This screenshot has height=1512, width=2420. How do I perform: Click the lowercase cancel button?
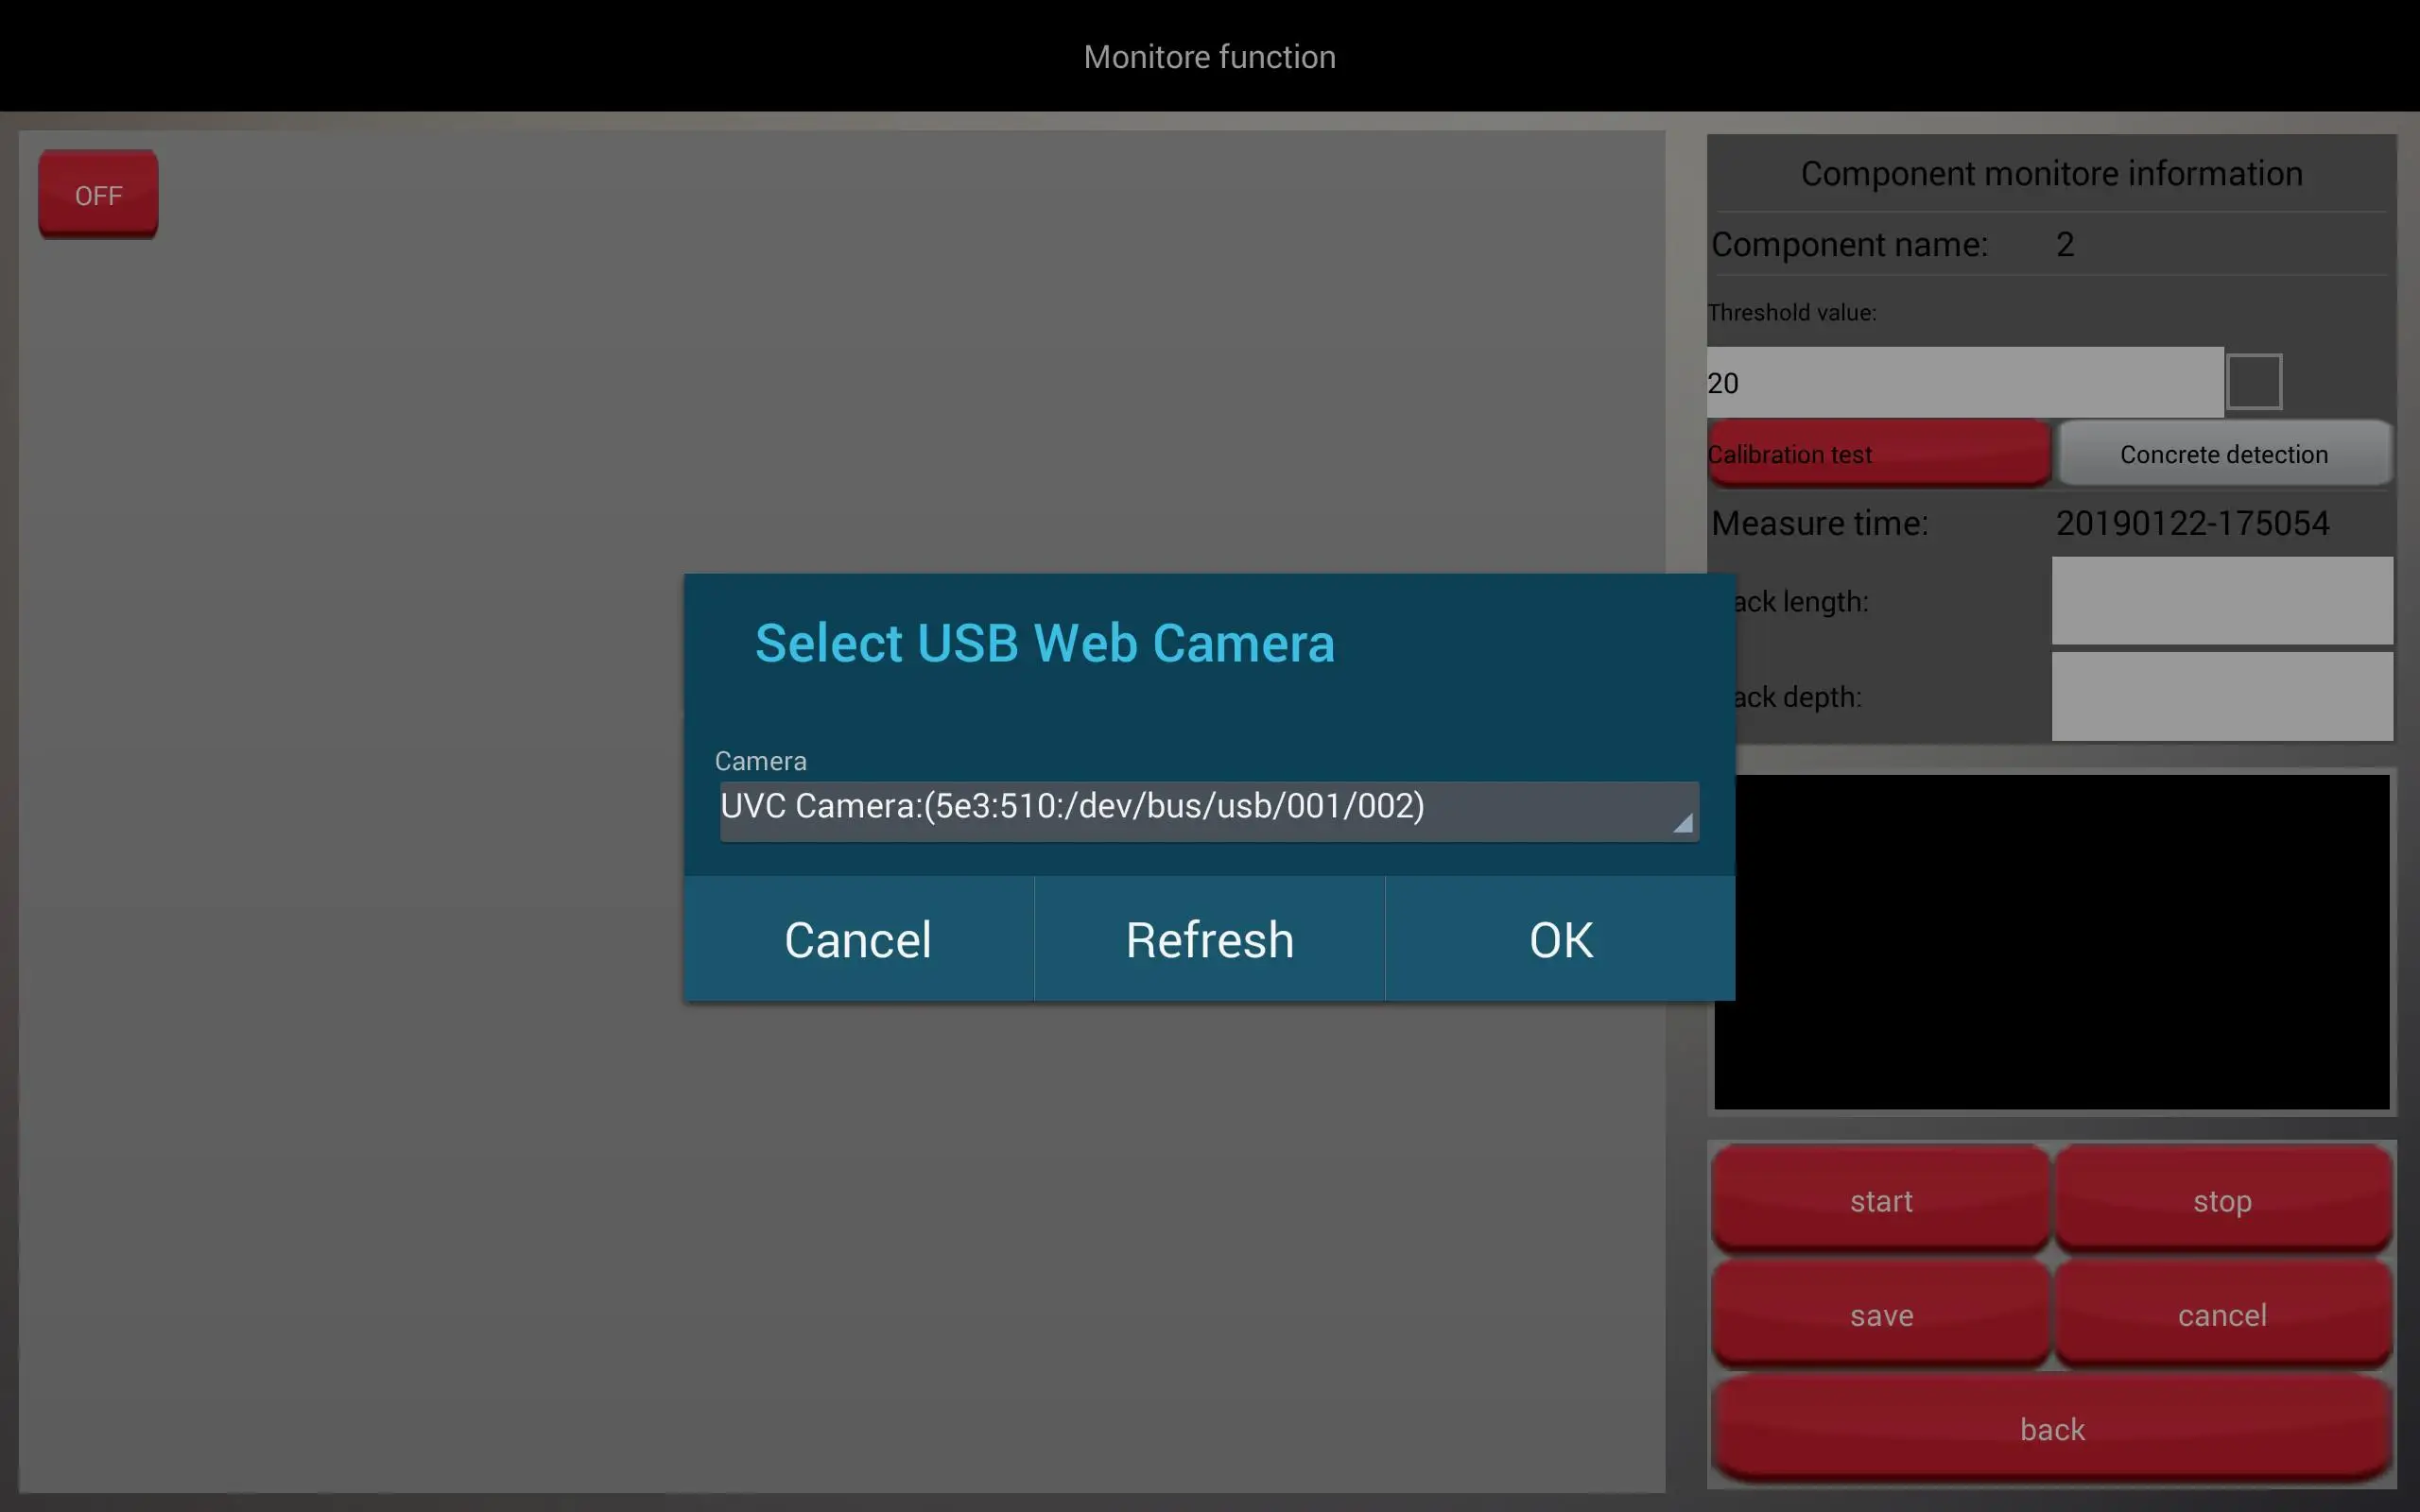(2221, 1314)
